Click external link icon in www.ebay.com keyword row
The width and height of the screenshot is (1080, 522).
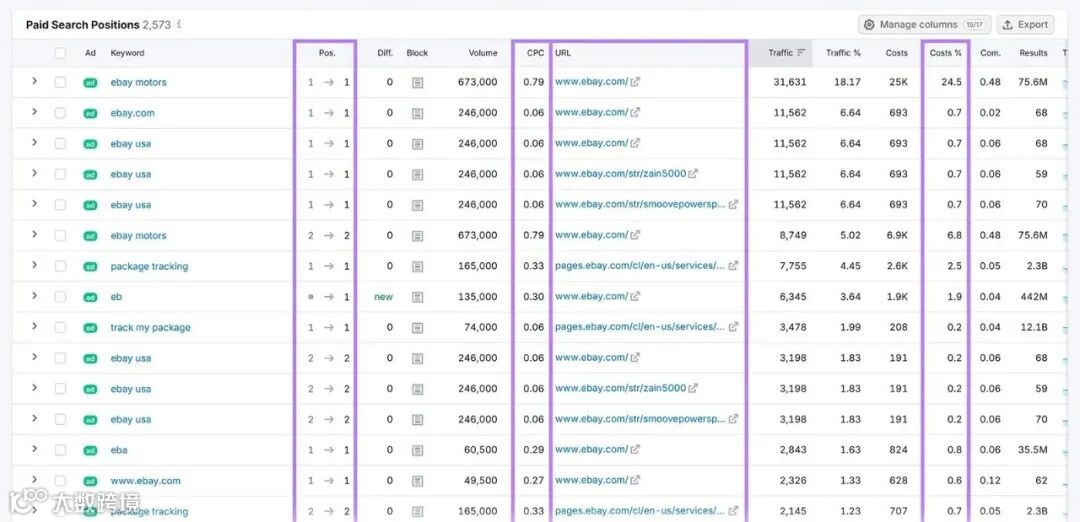tap(635, 480)
